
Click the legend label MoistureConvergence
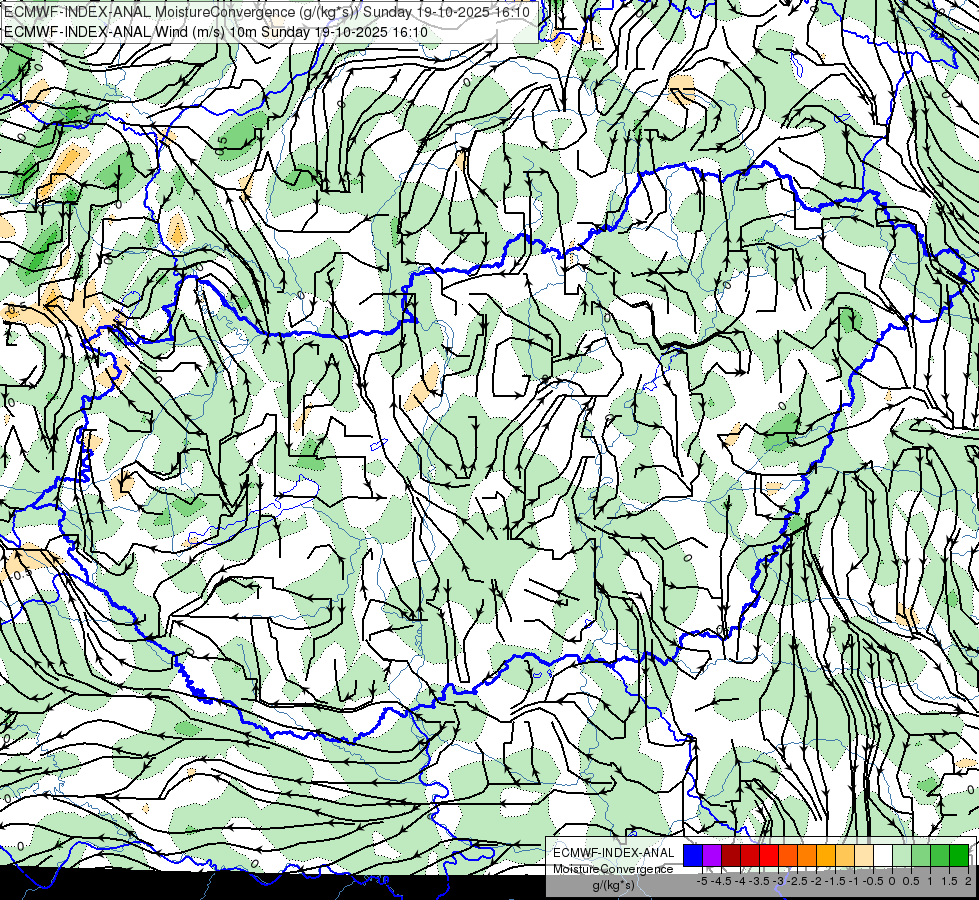(x=613, y=869)
